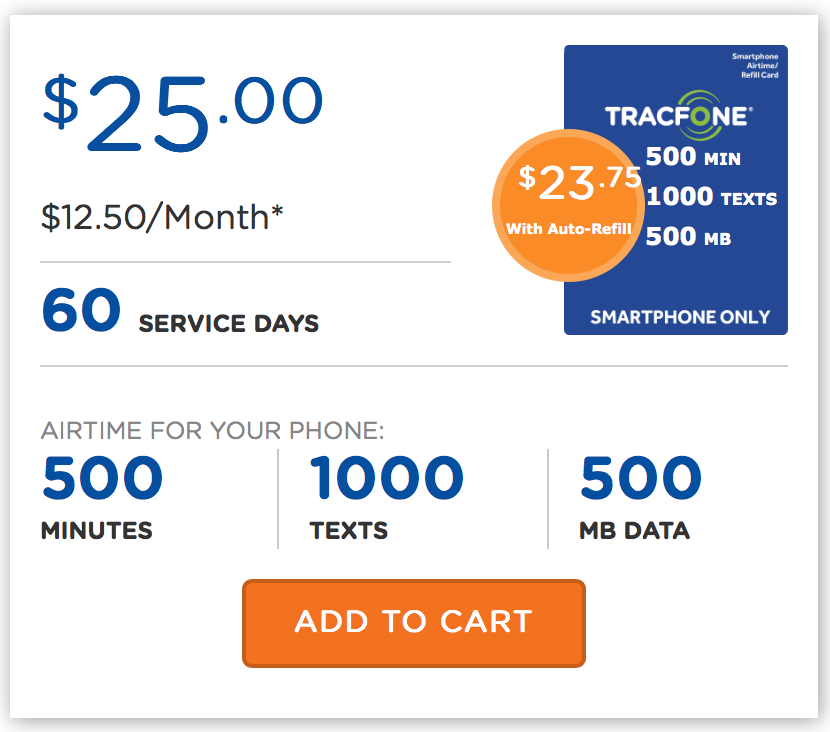Click the $25.00 plan price
830x732 pixels.
pyautogui.click(x=183, y=112)
